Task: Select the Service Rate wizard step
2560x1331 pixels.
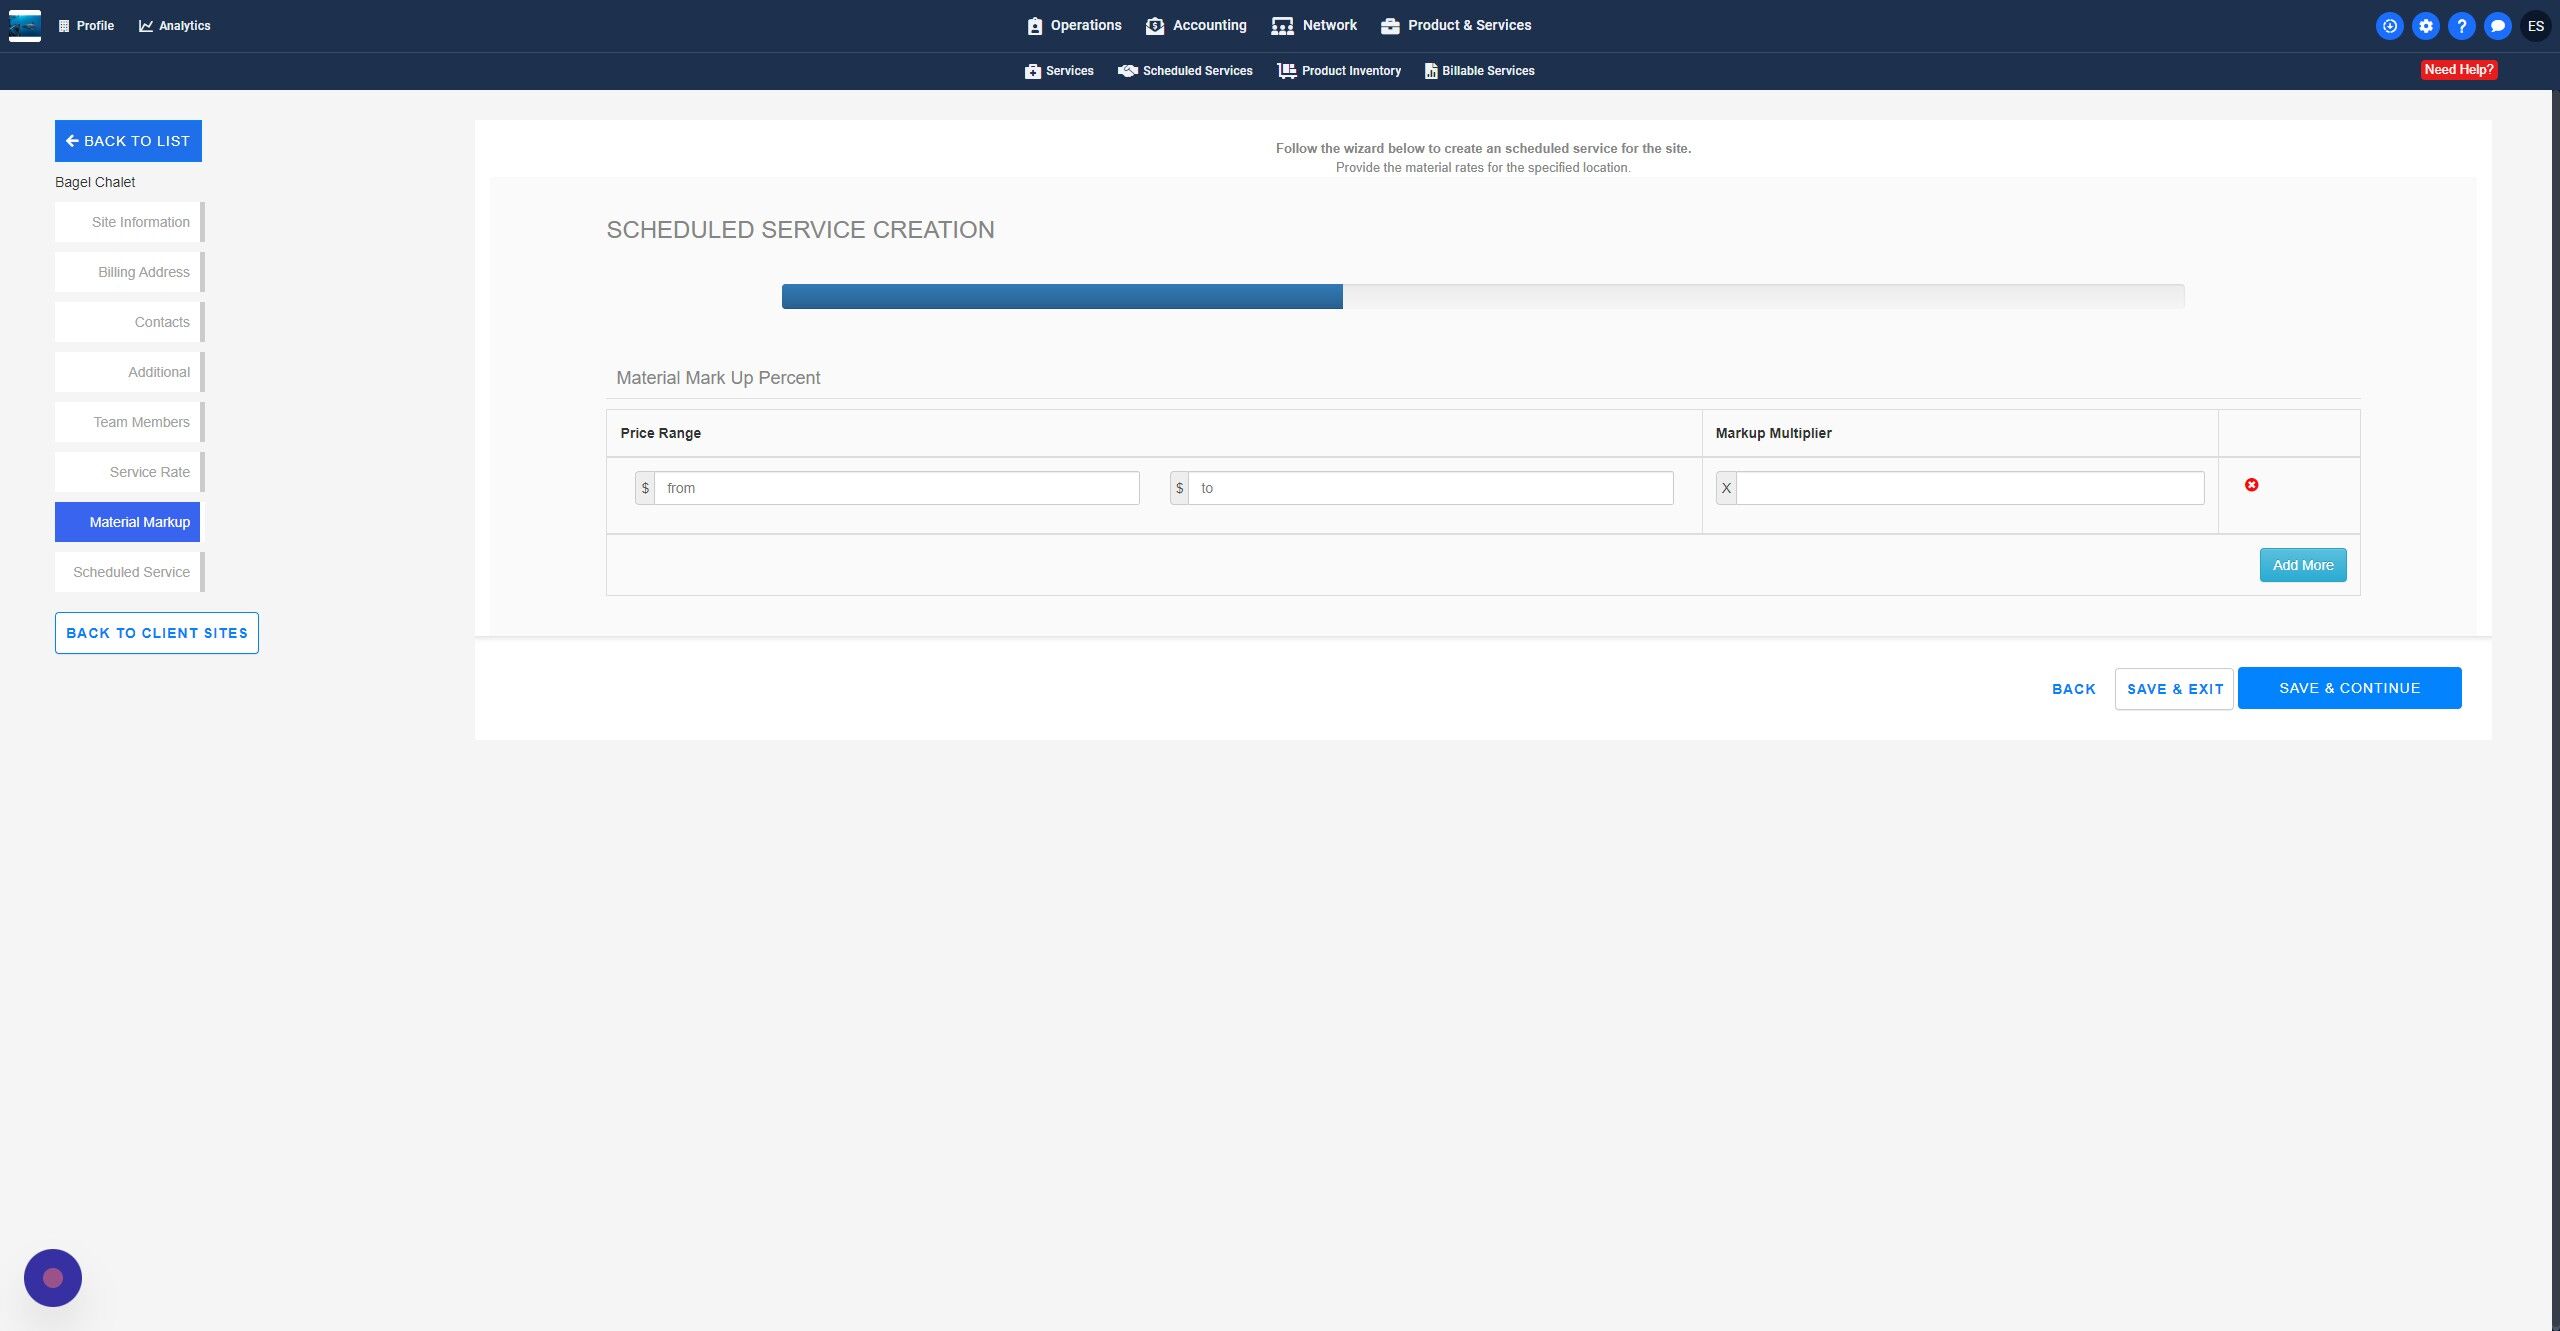Action: coord(128,472)
